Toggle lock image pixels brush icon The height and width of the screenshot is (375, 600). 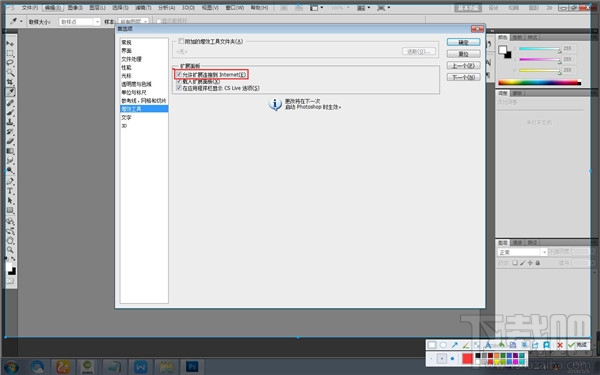523,262
